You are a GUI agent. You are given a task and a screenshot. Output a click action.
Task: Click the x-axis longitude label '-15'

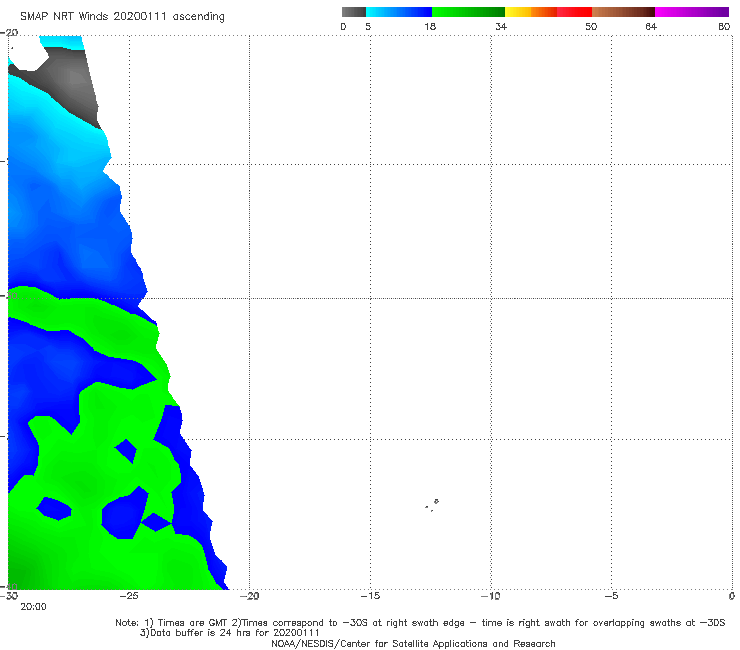pyautogui.click(x=370, y=596)
